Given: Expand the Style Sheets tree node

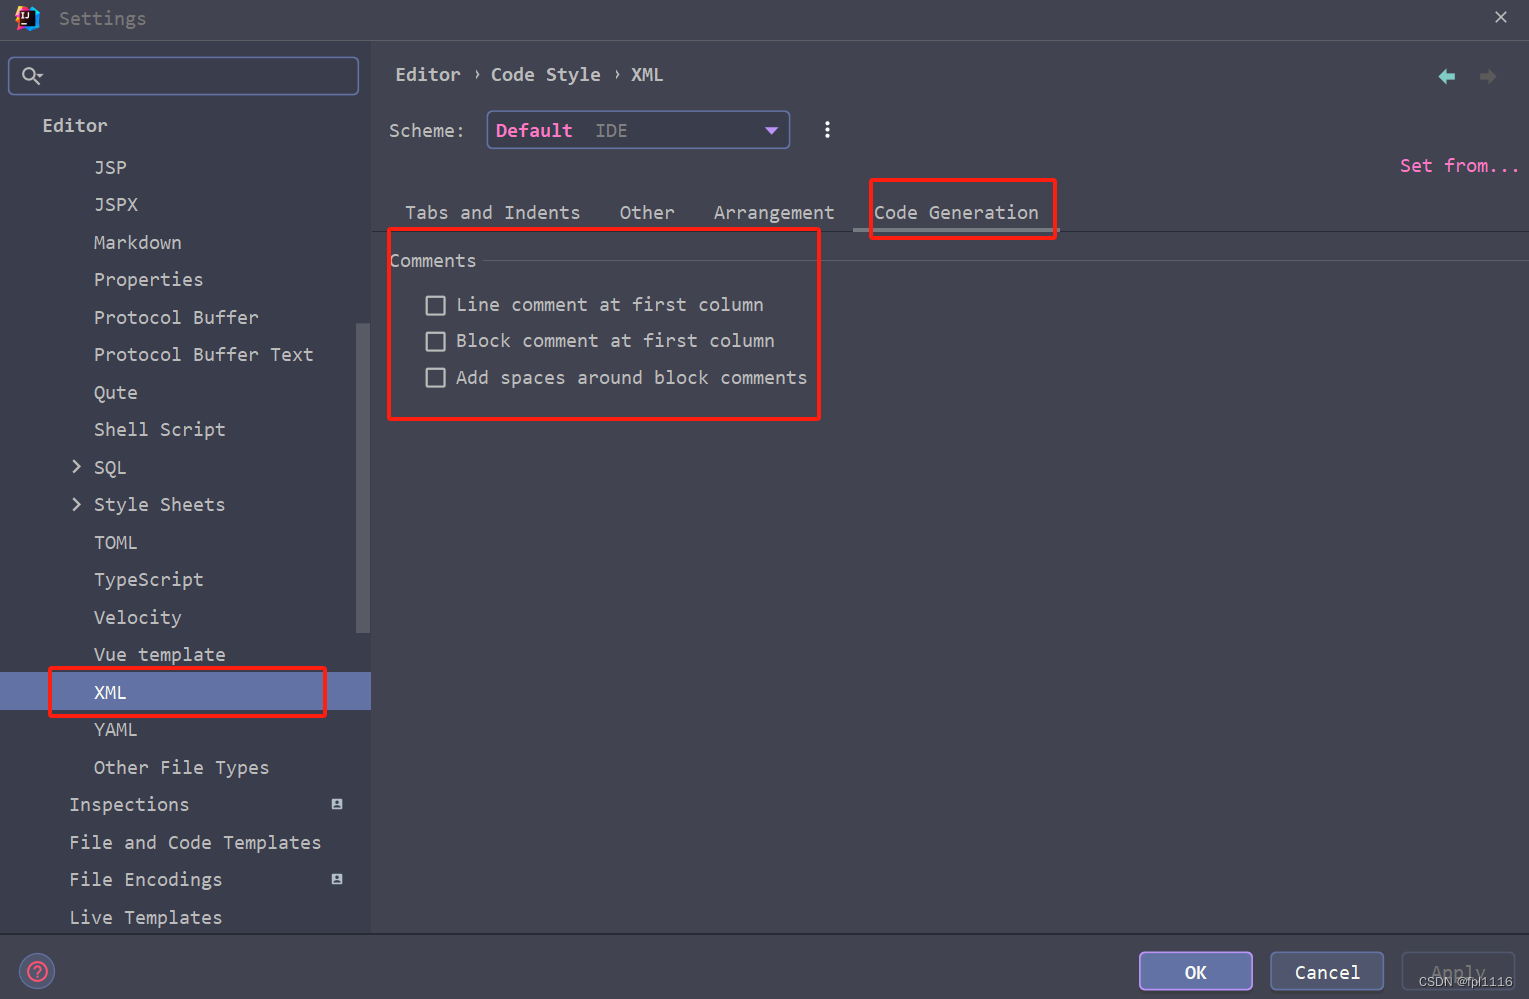Looking at the screenshot, I should coord(76,504).
